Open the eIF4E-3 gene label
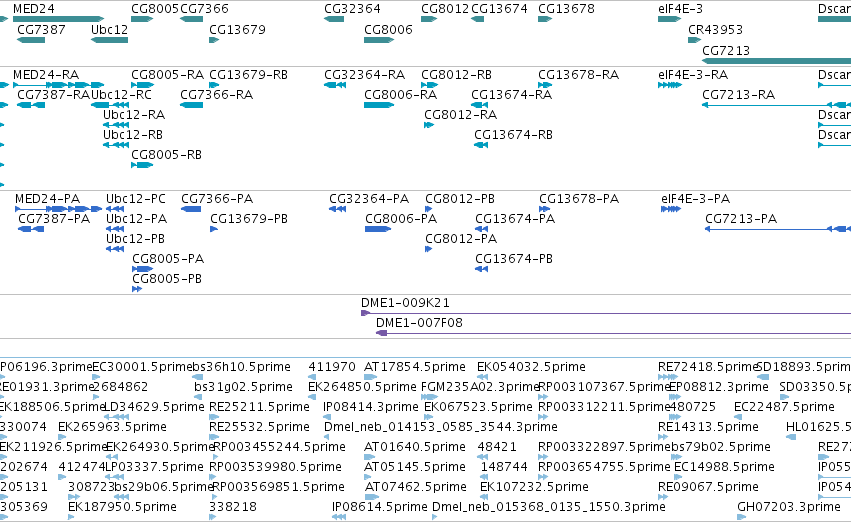 pos(680,9)
